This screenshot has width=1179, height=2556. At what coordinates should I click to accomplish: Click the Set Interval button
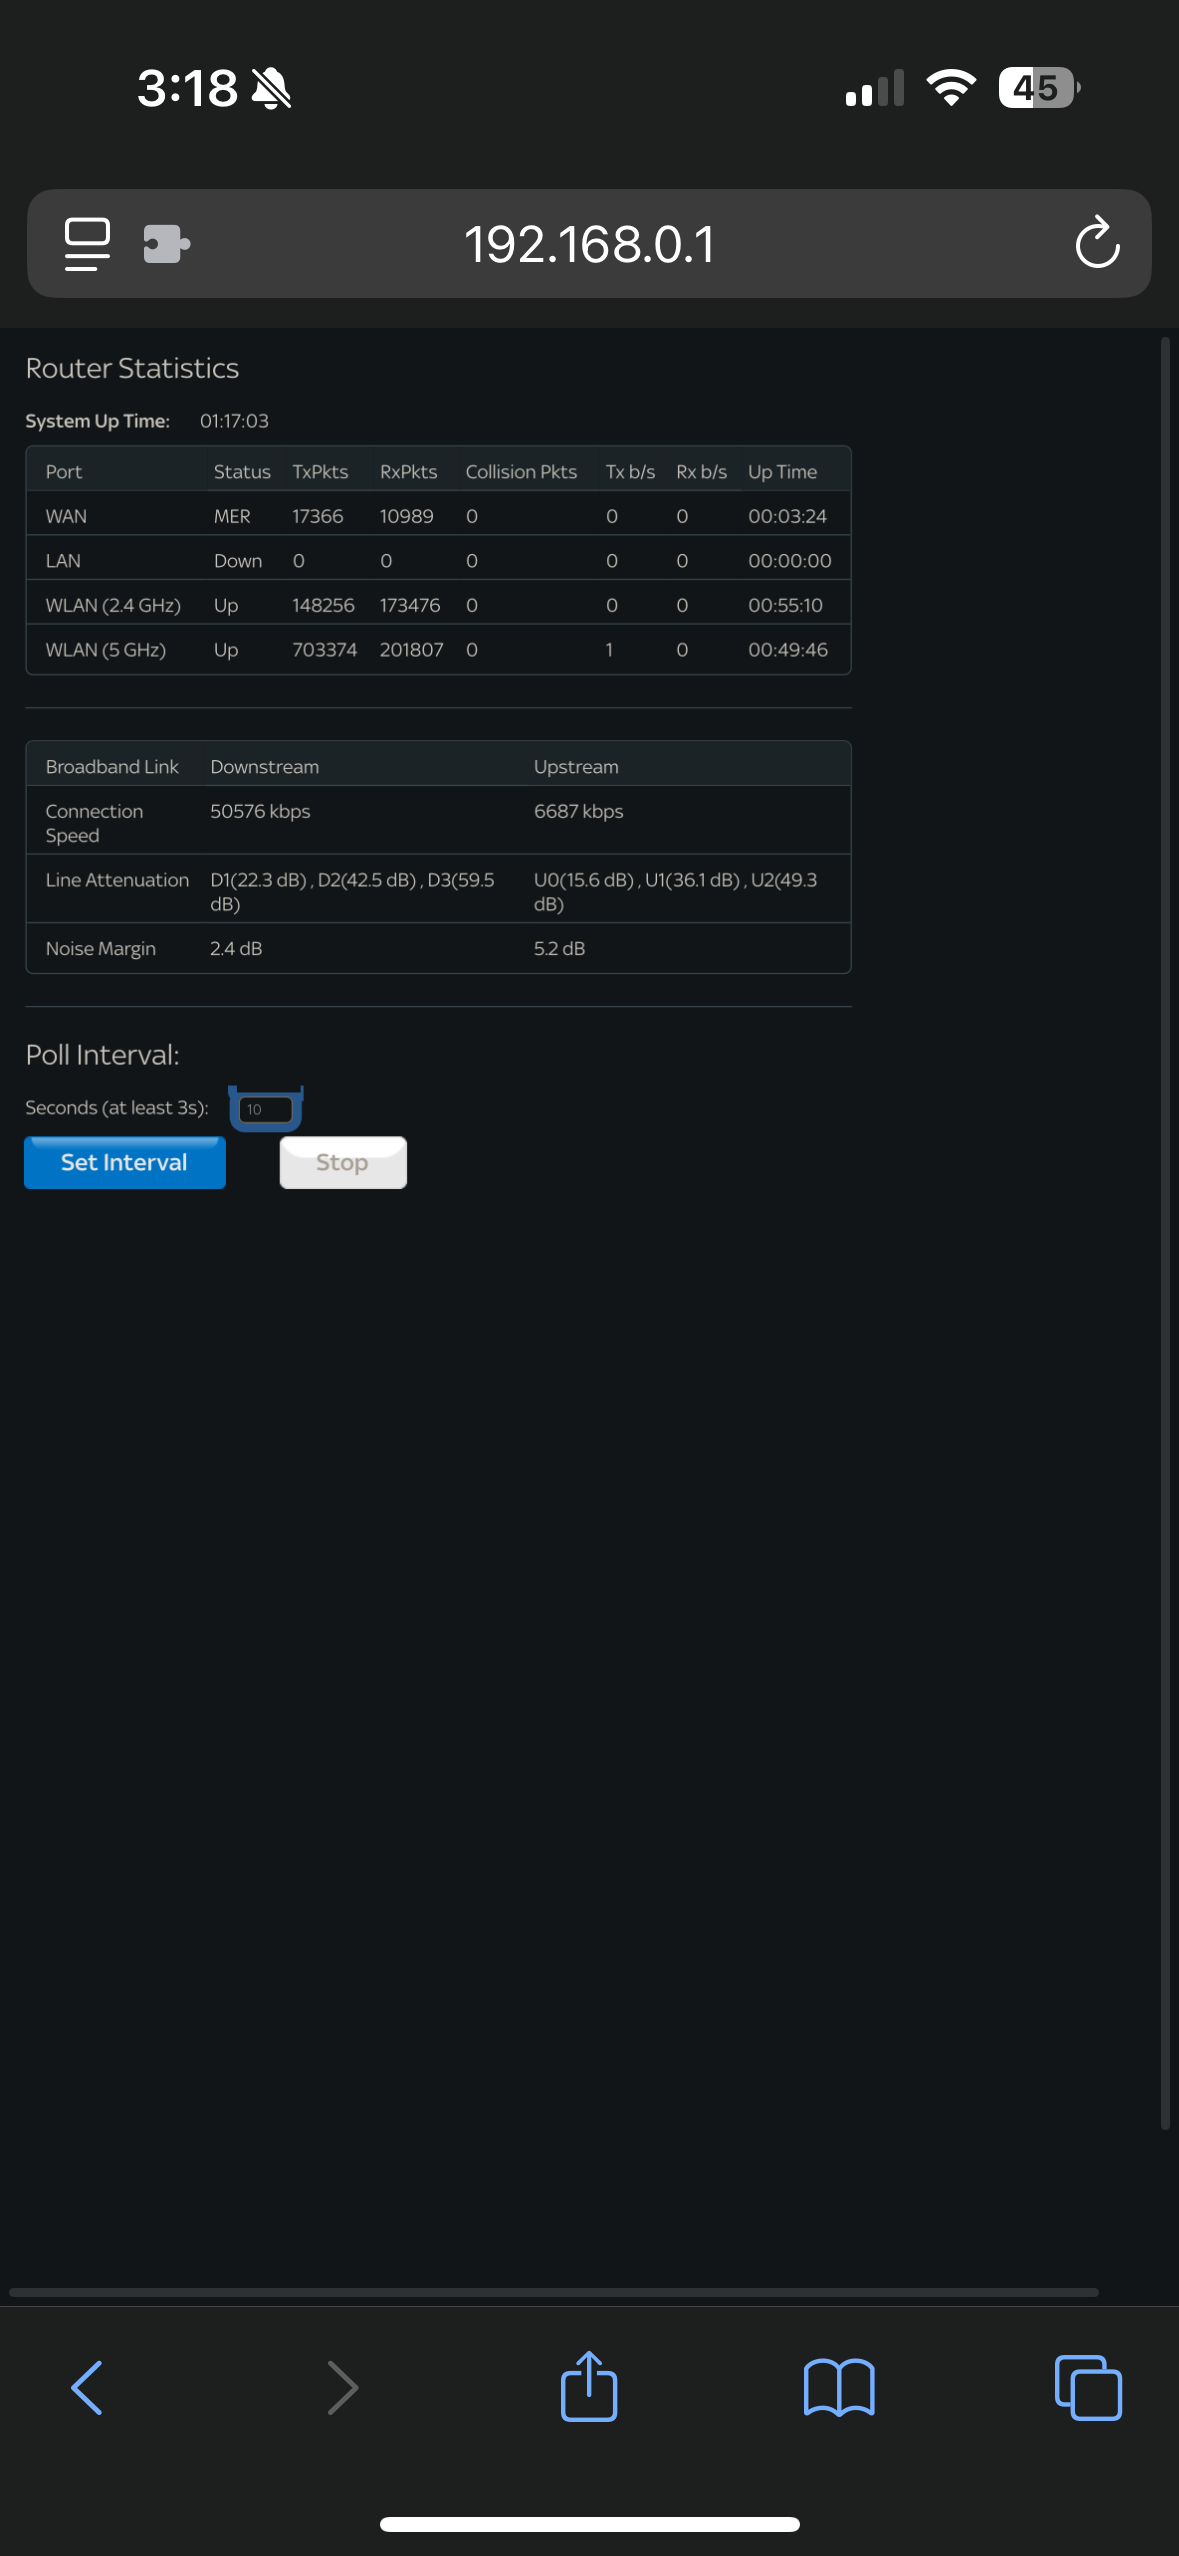coord(125,1162)
